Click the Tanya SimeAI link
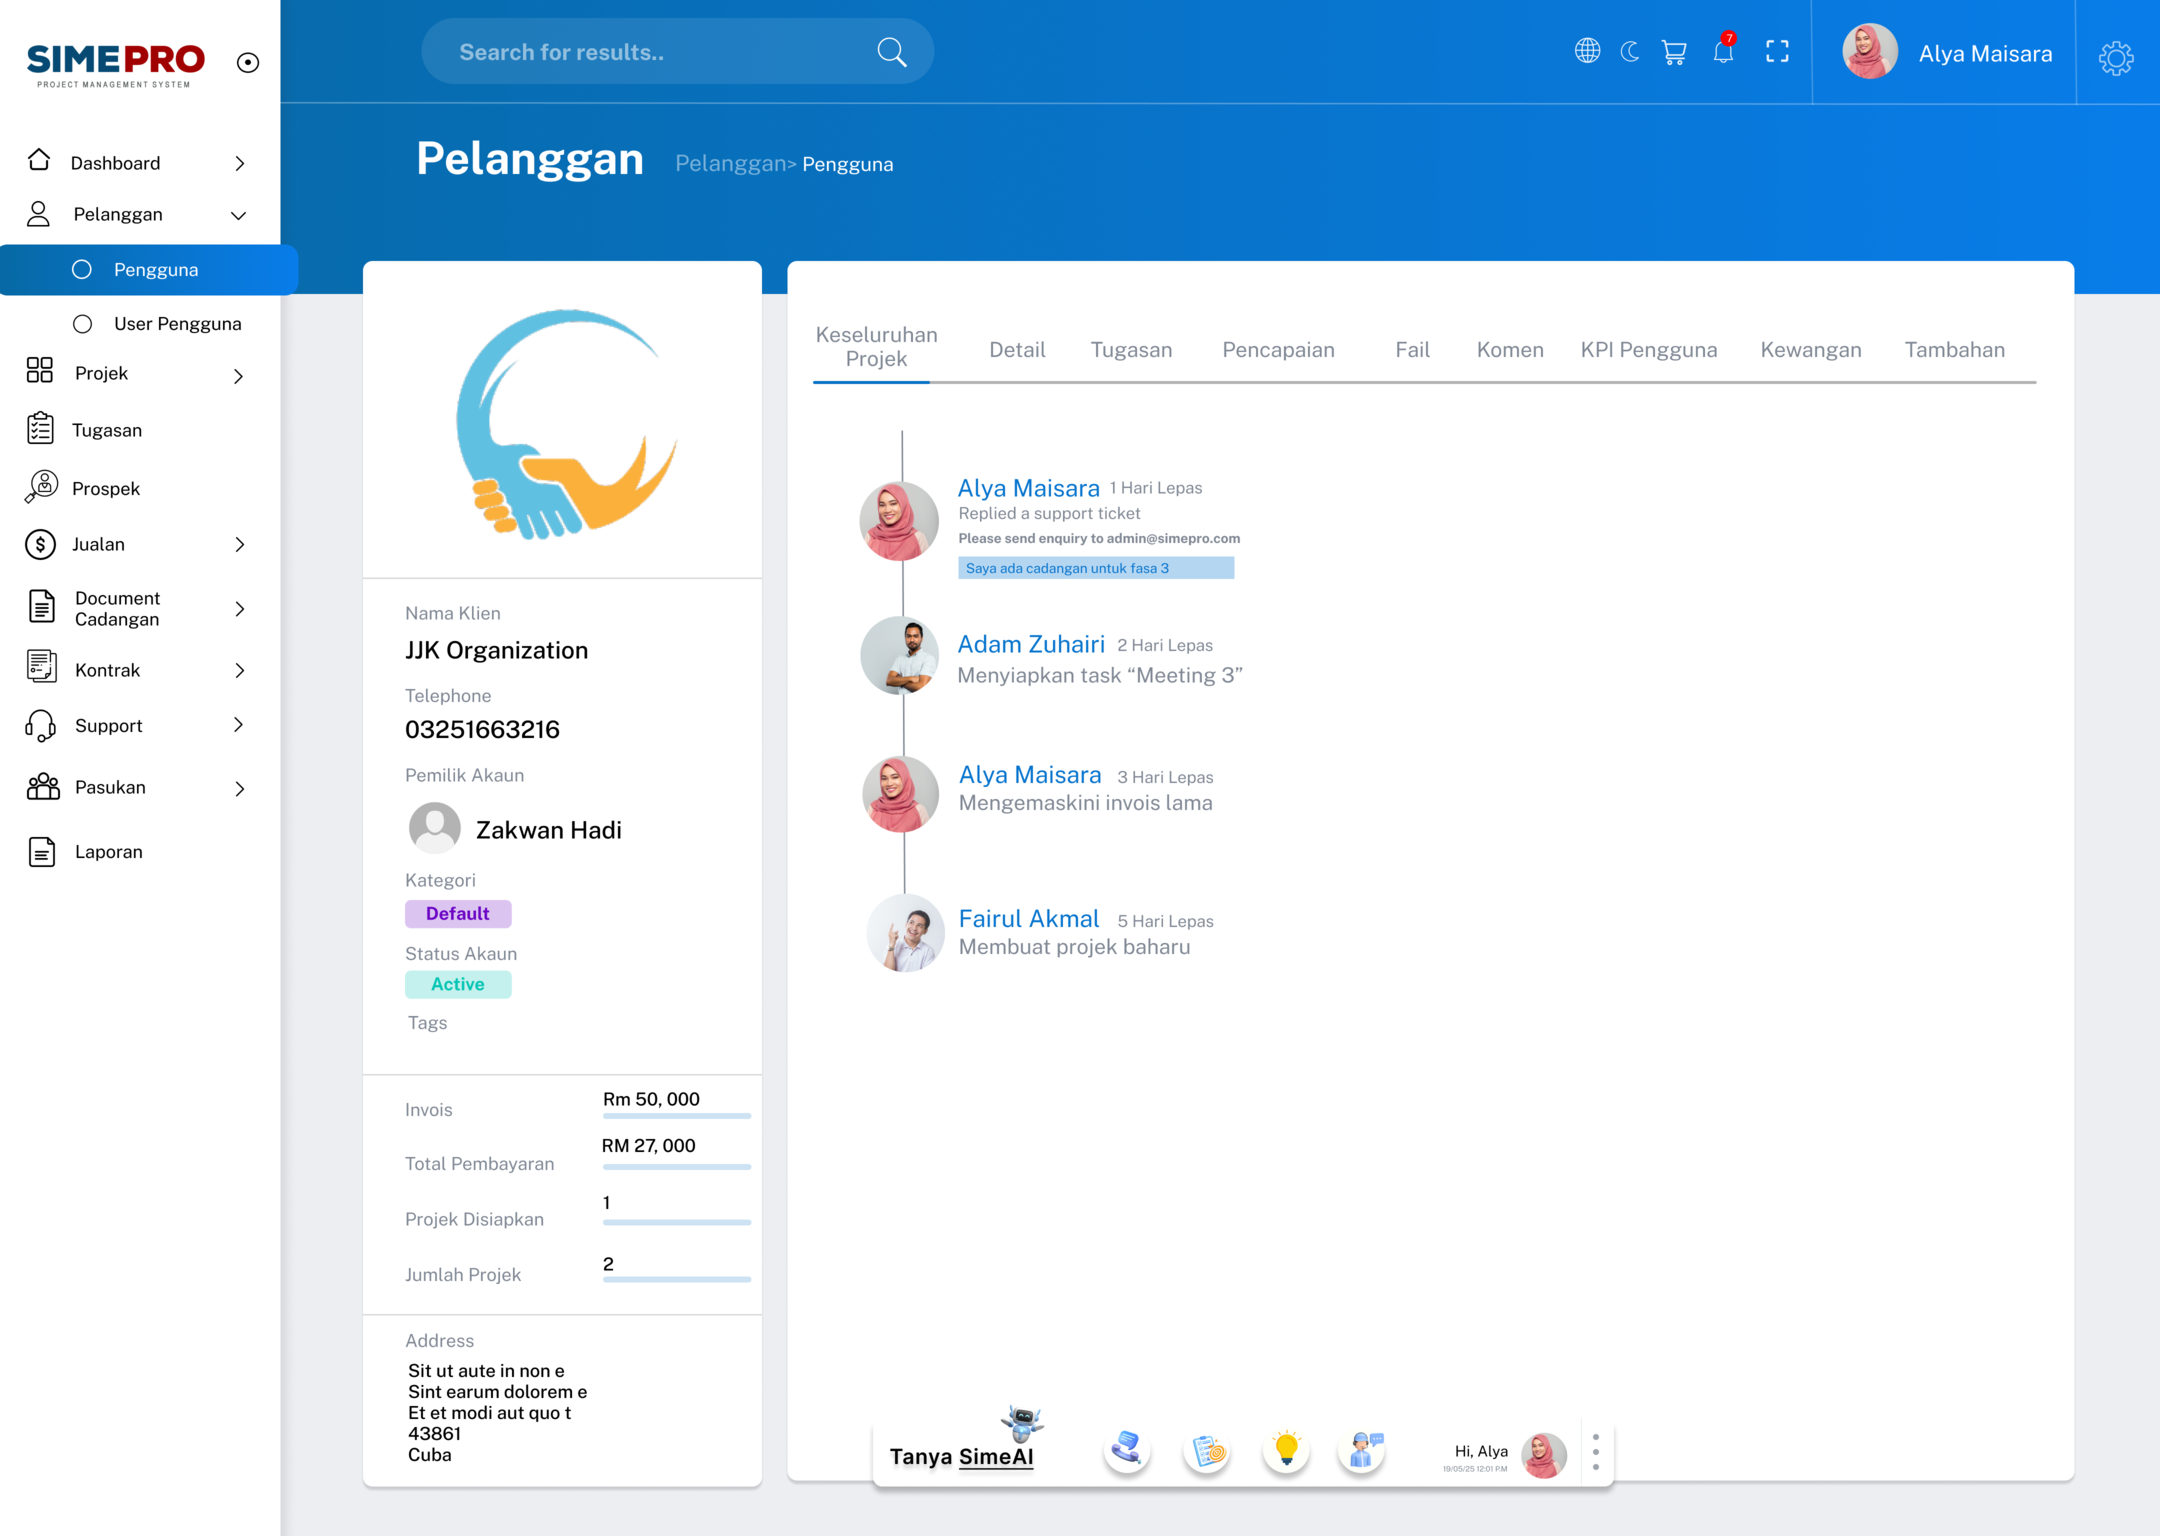The width and height of the screenshot is (2160, 1536). tap(961, 1456)
